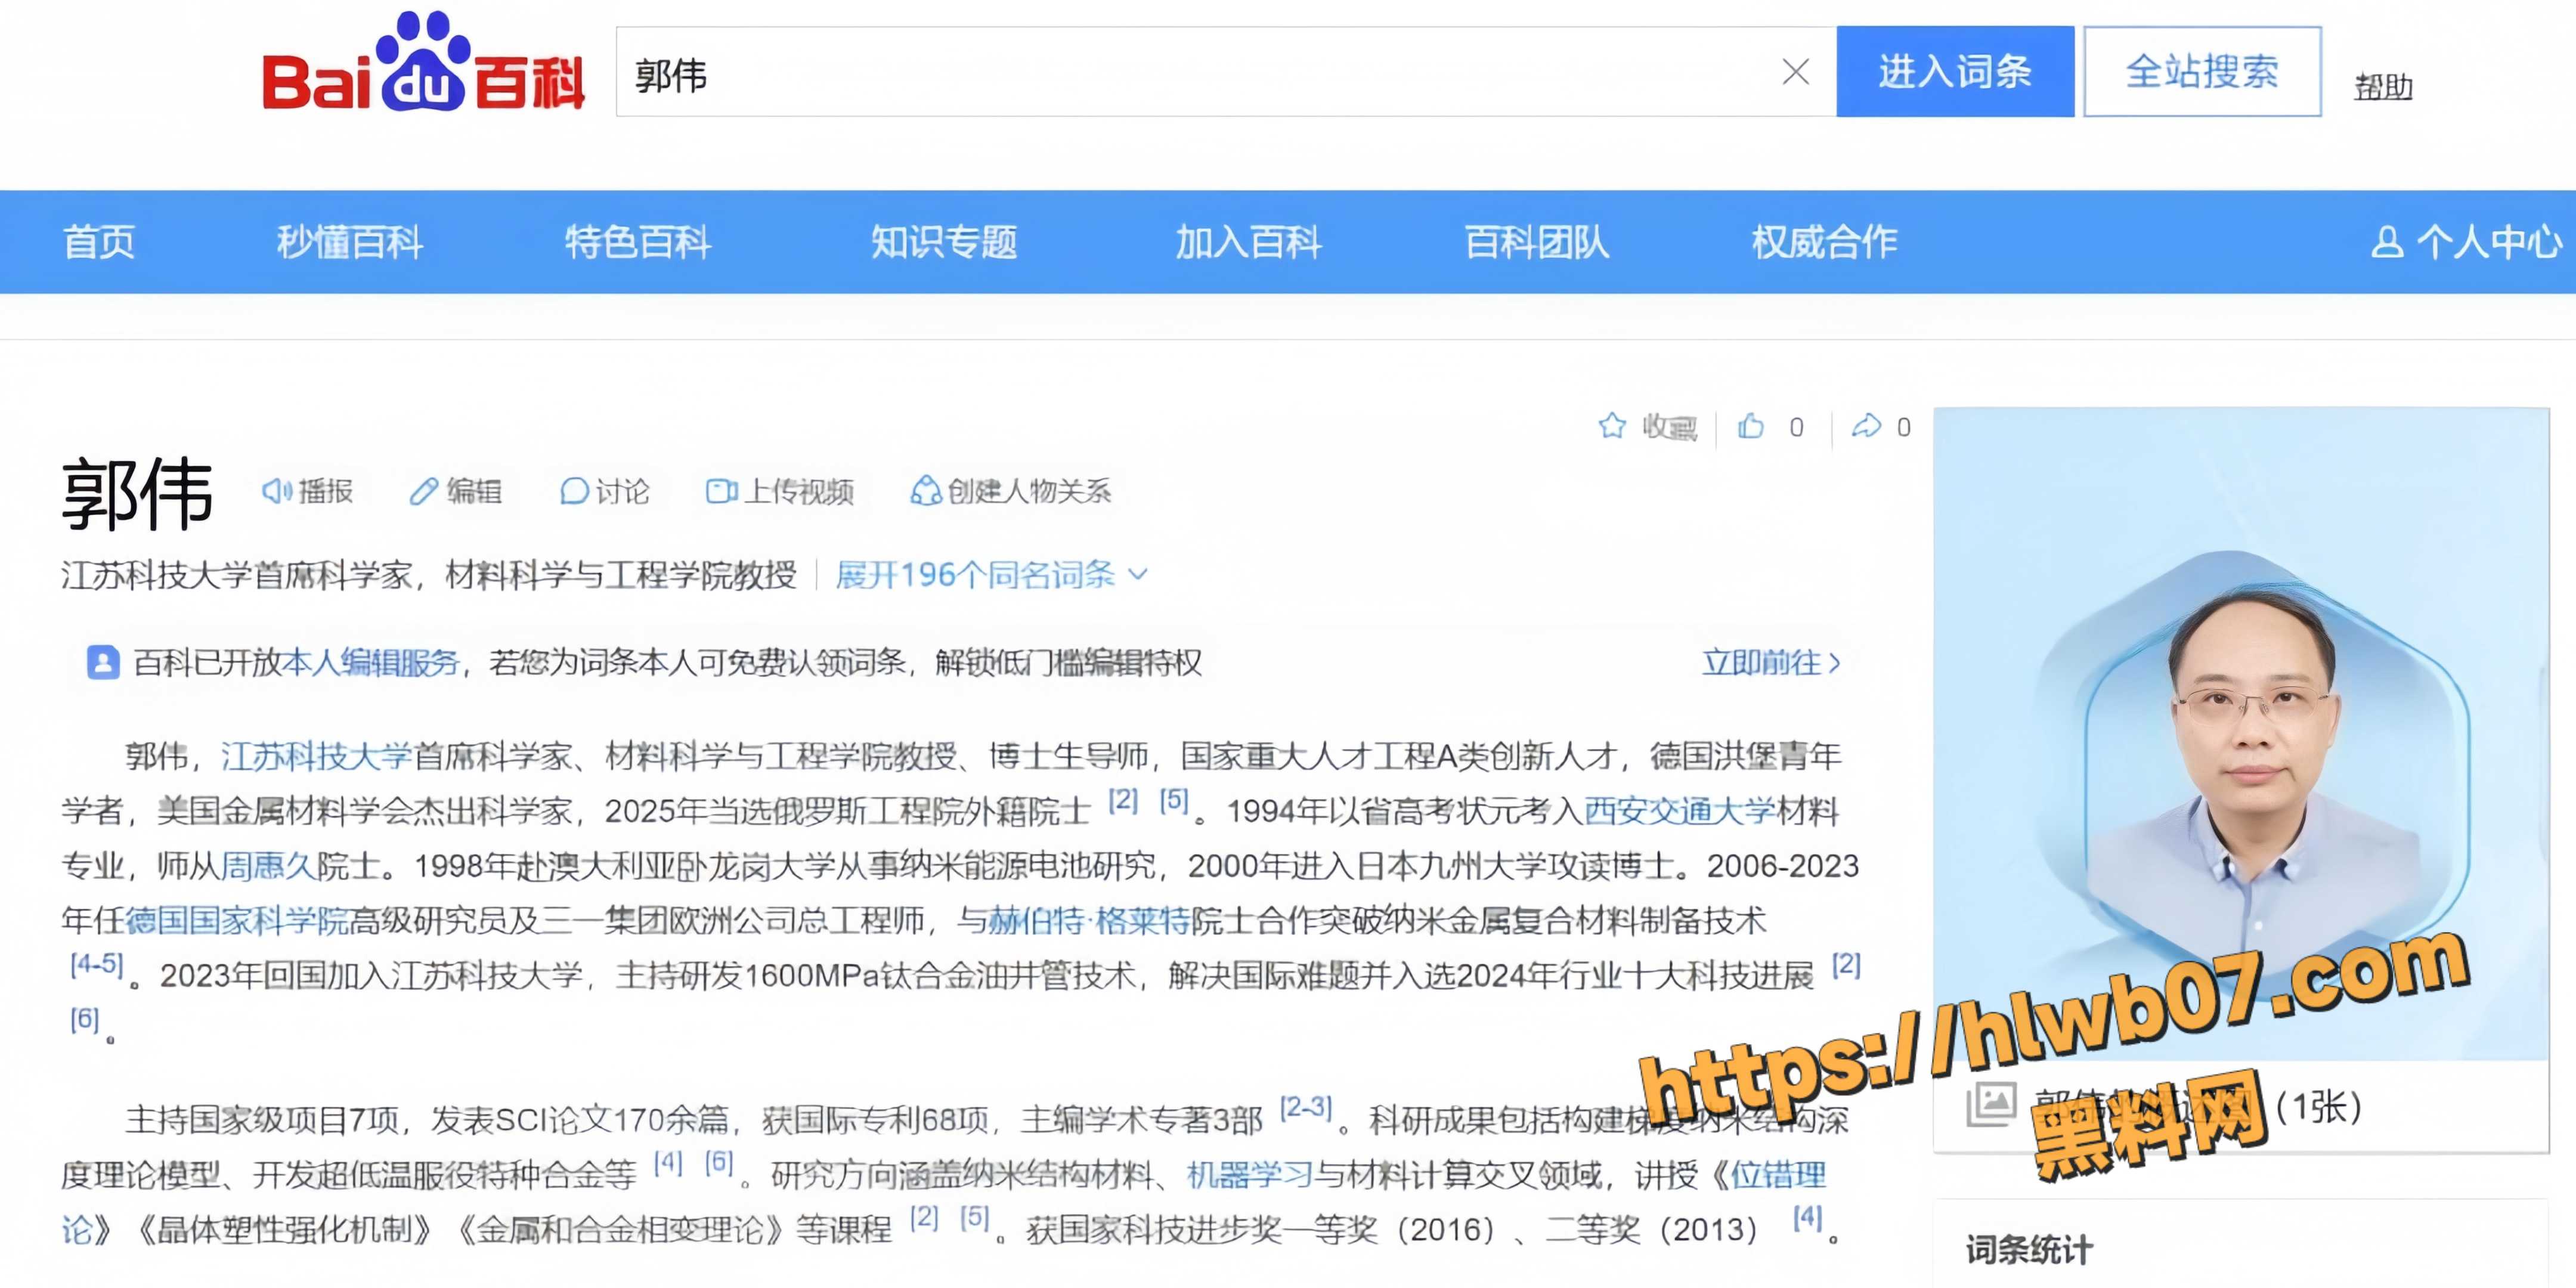Click the 本人编辑服务 link

pos(370,662)
